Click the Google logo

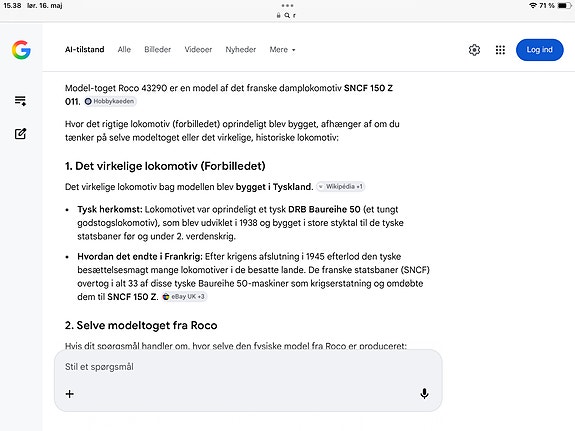click(x=21, y=50)
